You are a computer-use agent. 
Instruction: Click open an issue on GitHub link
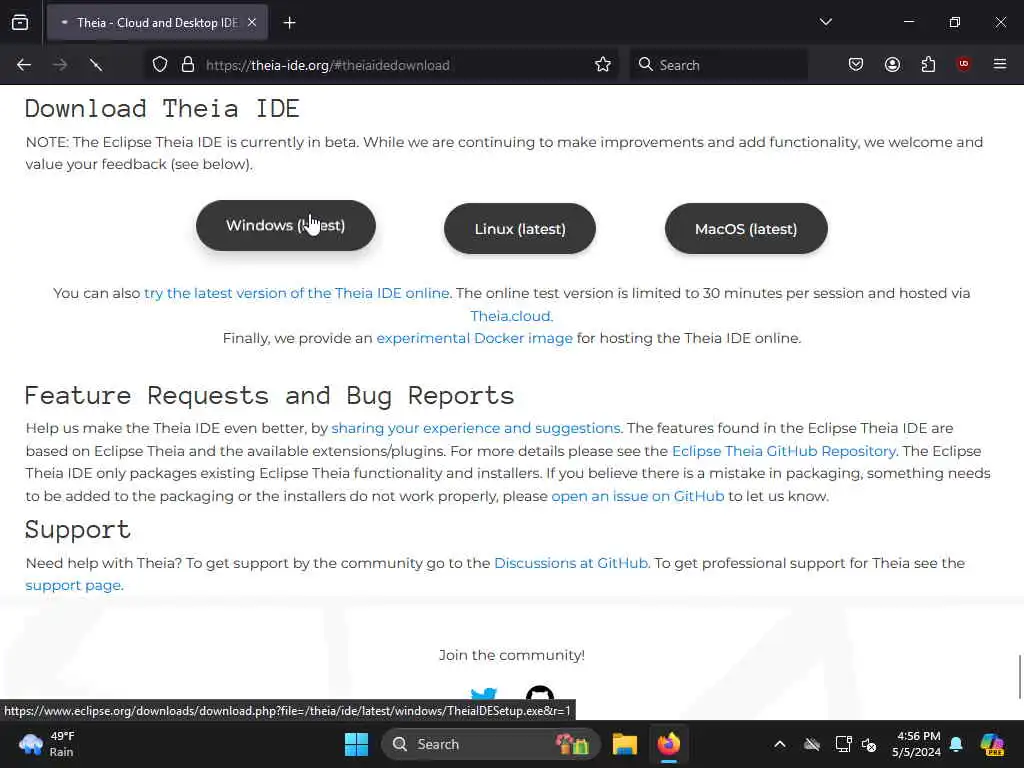(638, 496)
